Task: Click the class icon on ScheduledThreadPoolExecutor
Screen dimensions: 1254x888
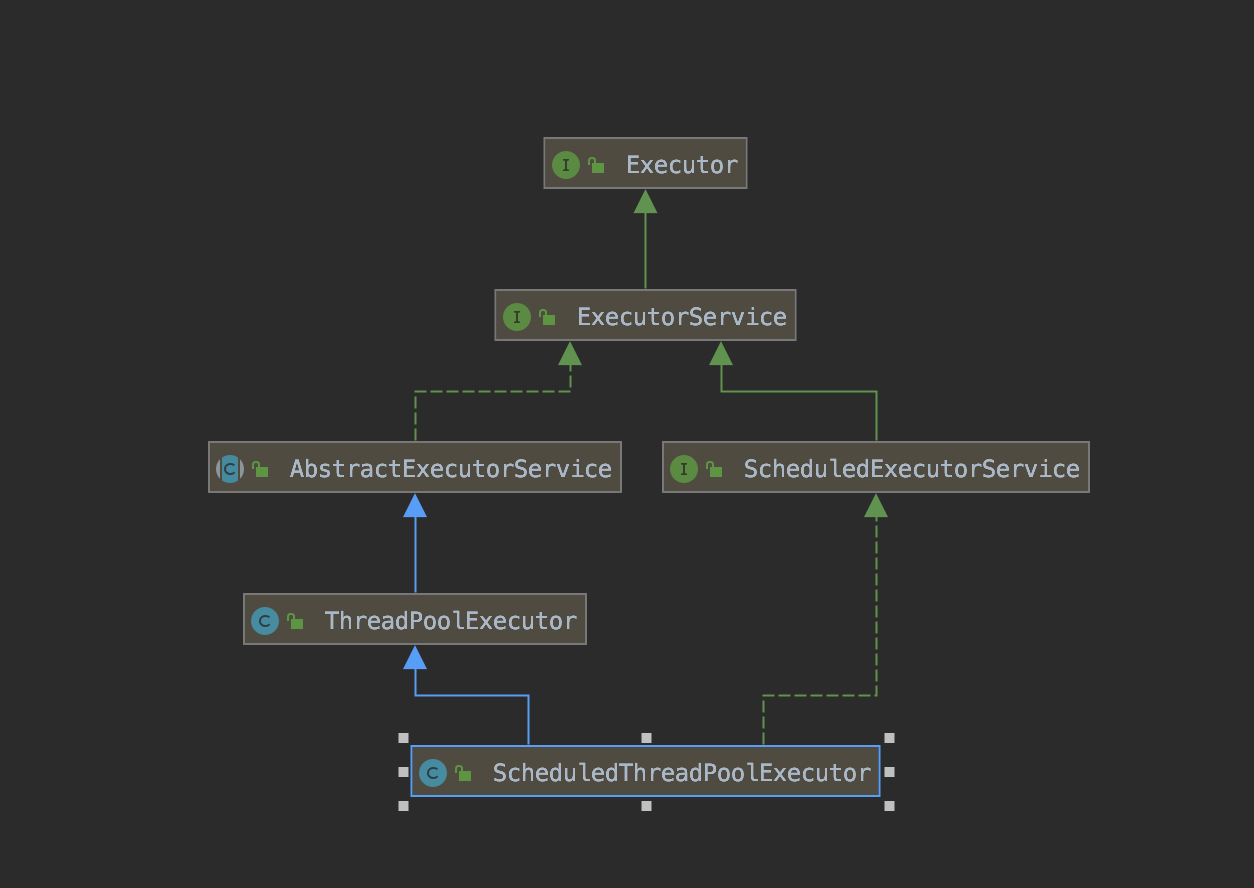Action: click(x=433, y=773)
